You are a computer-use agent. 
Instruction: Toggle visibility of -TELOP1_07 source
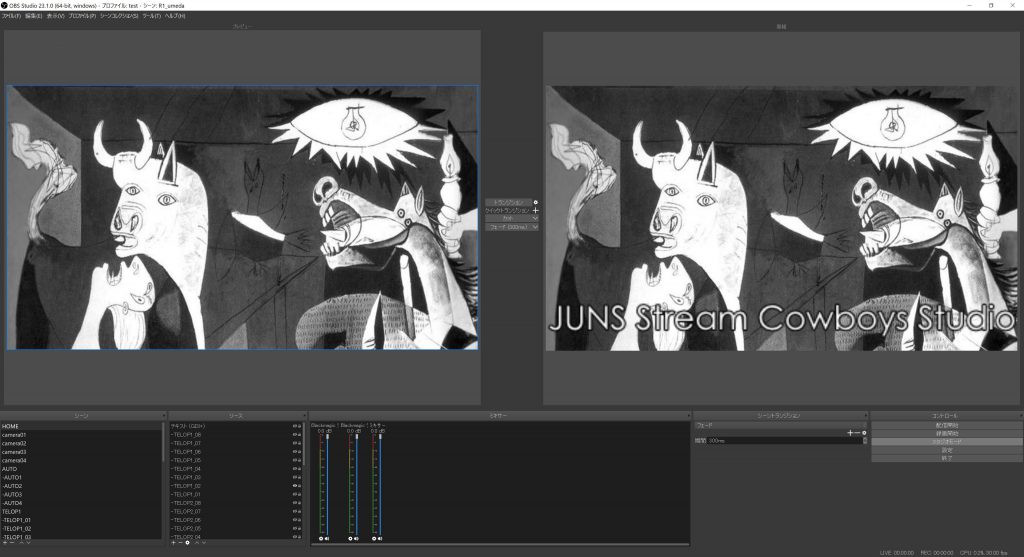[295, 443]
